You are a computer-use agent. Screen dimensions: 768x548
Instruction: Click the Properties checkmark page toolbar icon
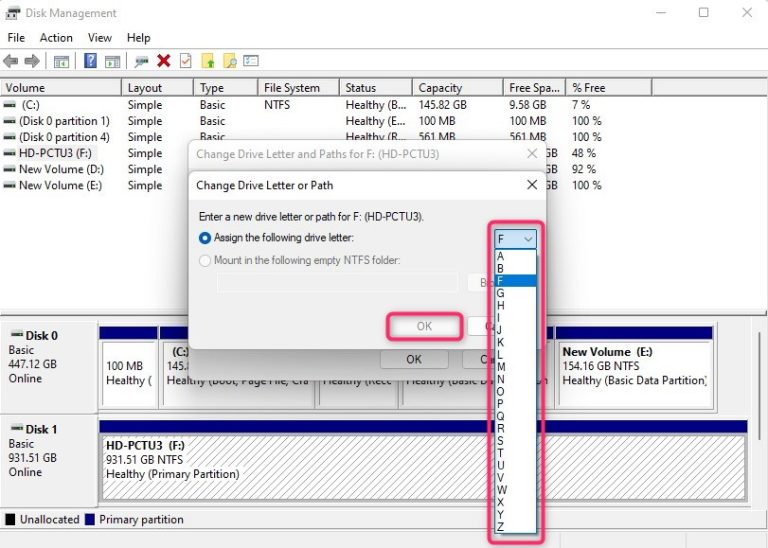click(x=185, y=61)
